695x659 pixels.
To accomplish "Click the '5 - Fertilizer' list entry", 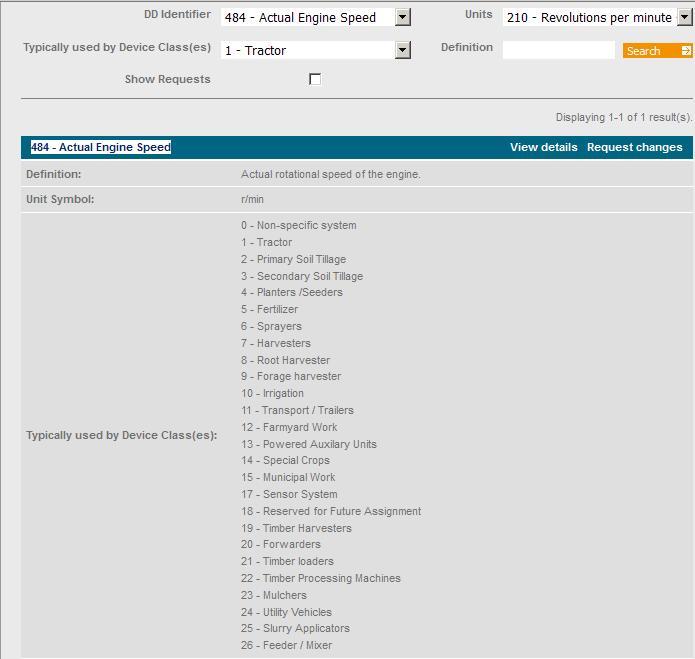I will coord(269,309).
